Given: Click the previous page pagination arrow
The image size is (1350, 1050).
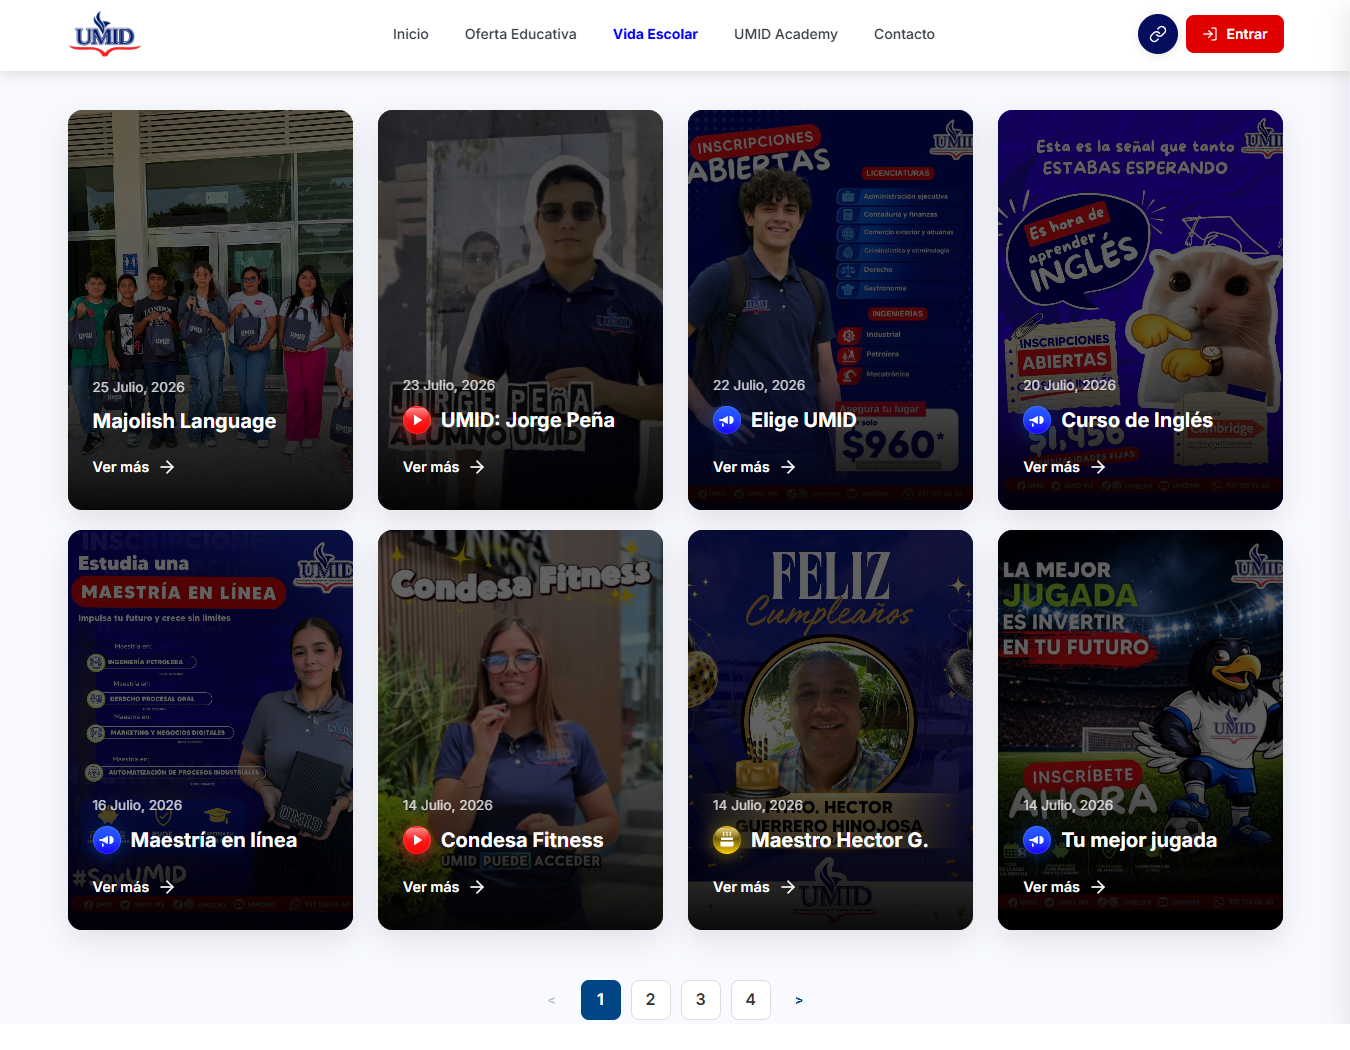Looking at the screenshot, I should pyautogui.click(x=551, y=1000).
